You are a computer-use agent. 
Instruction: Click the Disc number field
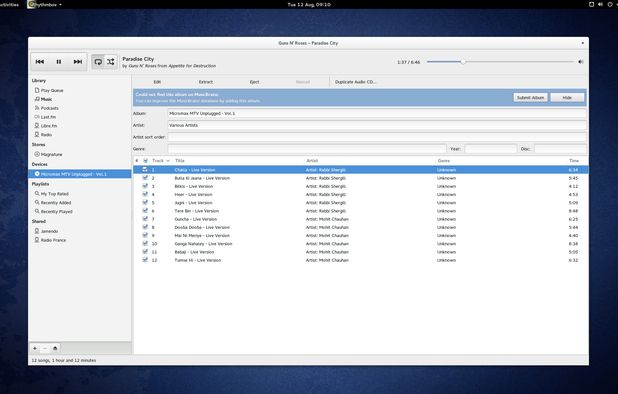coord(560,149)
